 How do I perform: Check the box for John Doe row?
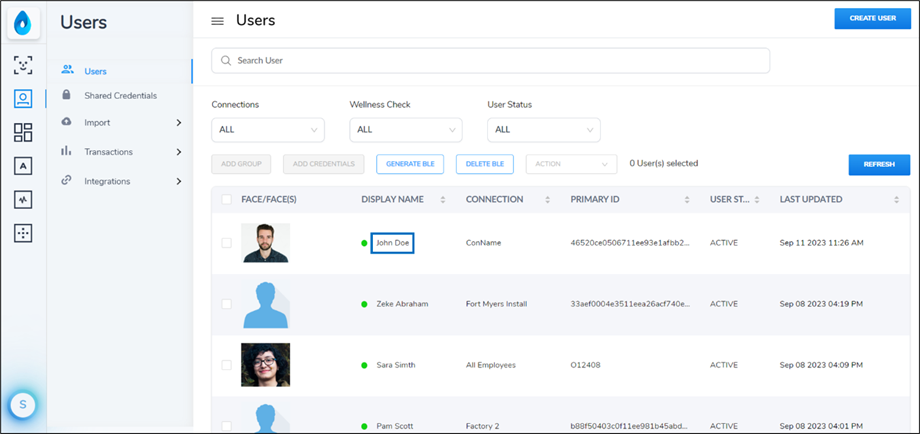pos(226,243)
